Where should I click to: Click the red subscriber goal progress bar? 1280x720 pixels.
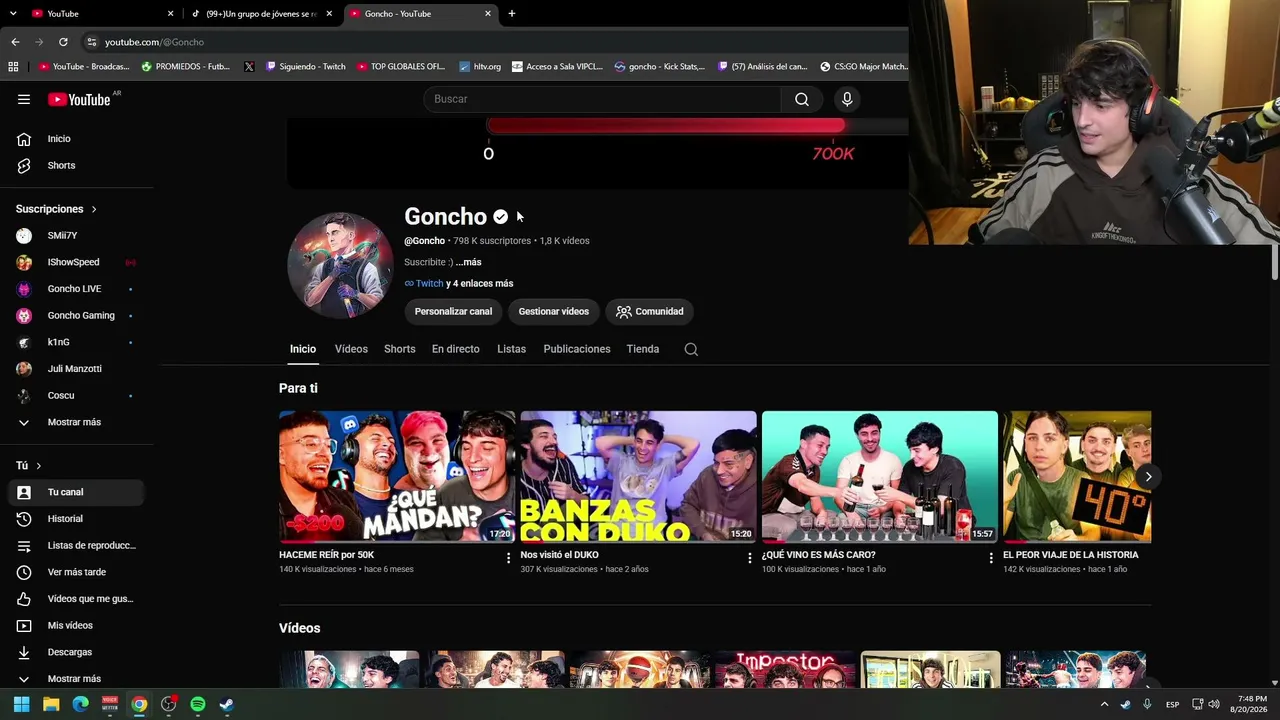click(x=666, y=126)
